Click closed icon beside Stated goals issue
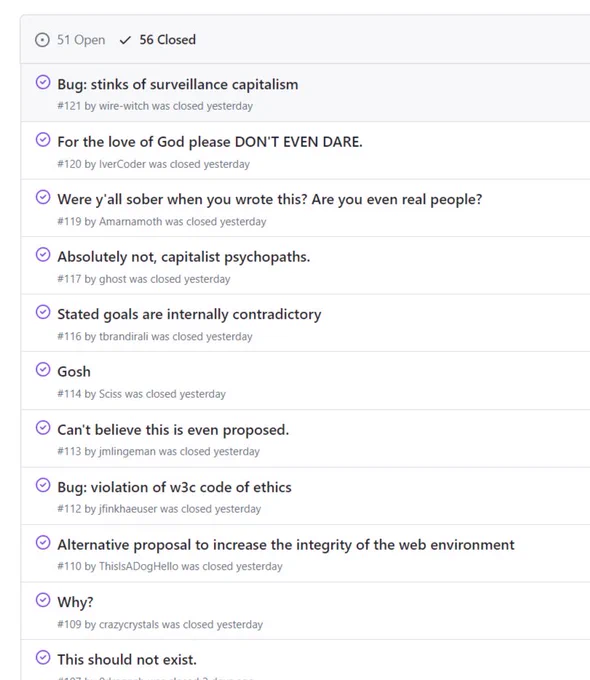 coord(43,312)
